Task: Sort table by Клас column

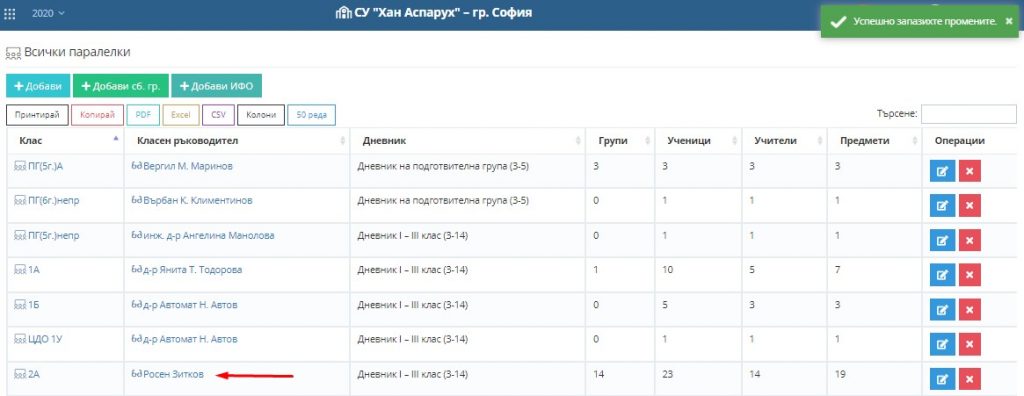Action: point(65,140)
